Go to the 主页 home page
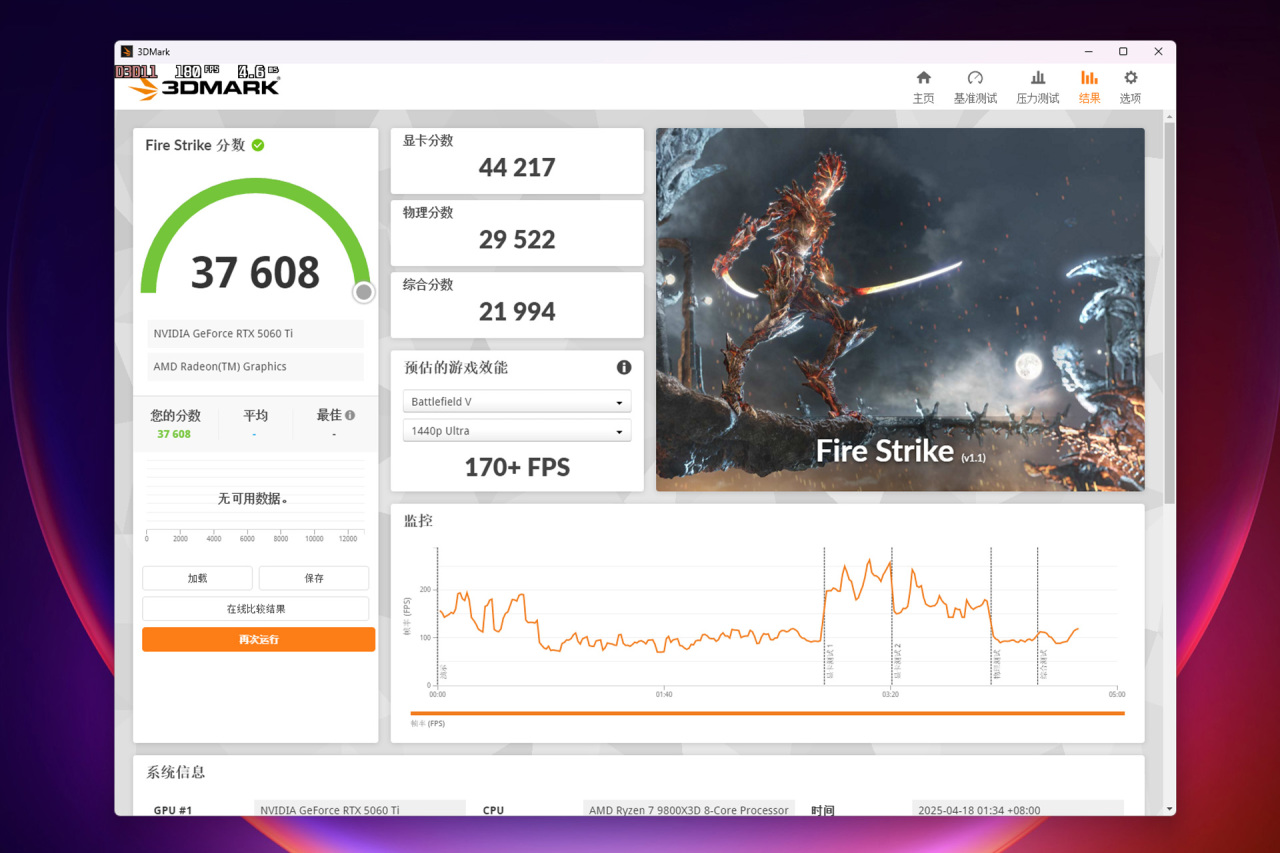The height and width of the screenshot is (853, 1280). point(923,87)
